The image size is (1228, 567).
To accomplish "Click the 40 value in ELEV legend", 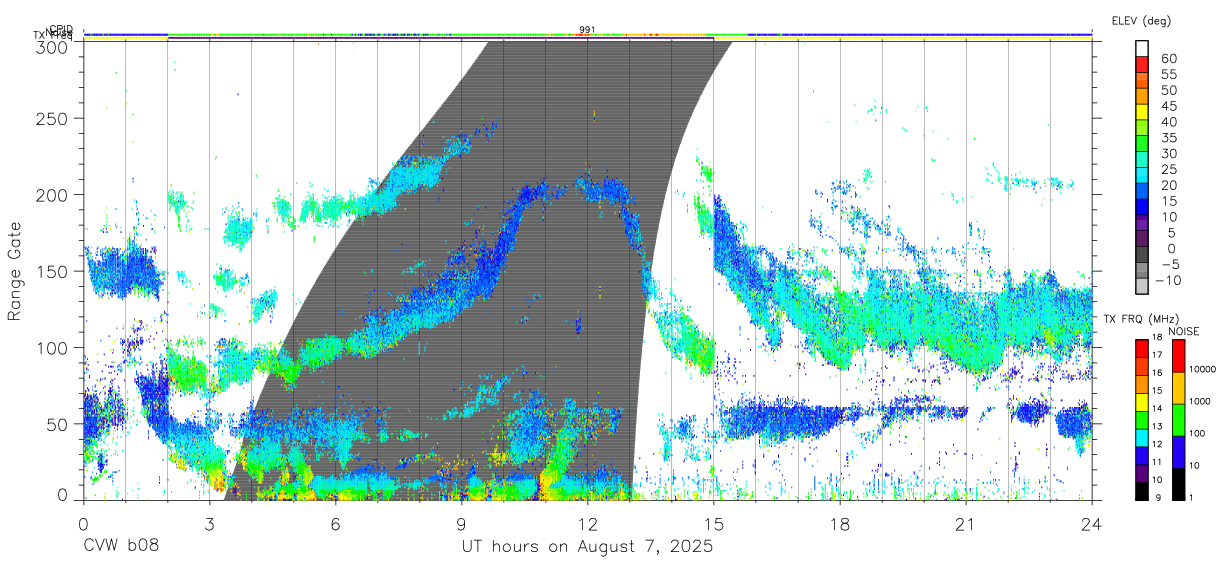I will pos(1169,122).
